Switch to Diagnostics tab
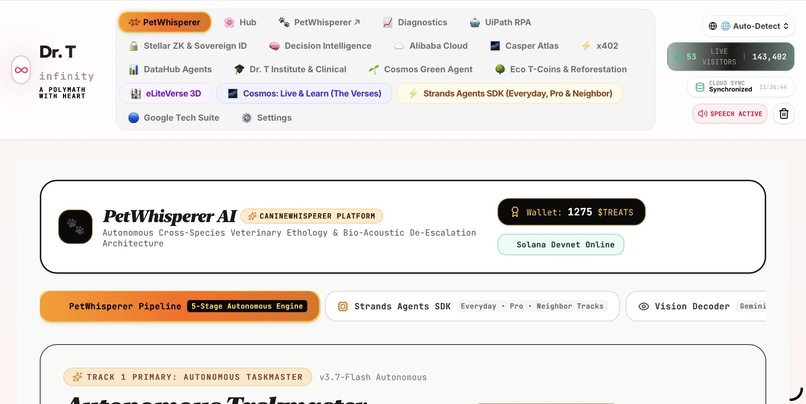This screenshot has width=806, height=404. tap(415, 22)
